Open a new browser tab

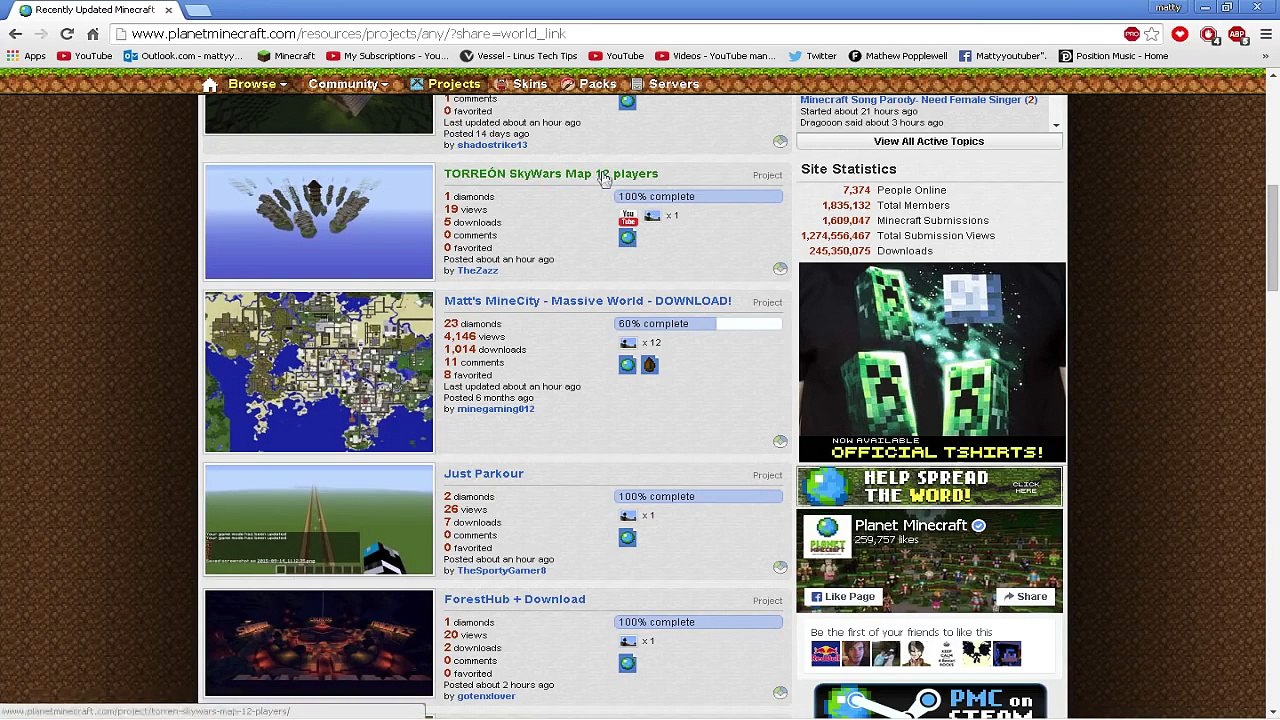pyautogui.click(x=198, y=10)
